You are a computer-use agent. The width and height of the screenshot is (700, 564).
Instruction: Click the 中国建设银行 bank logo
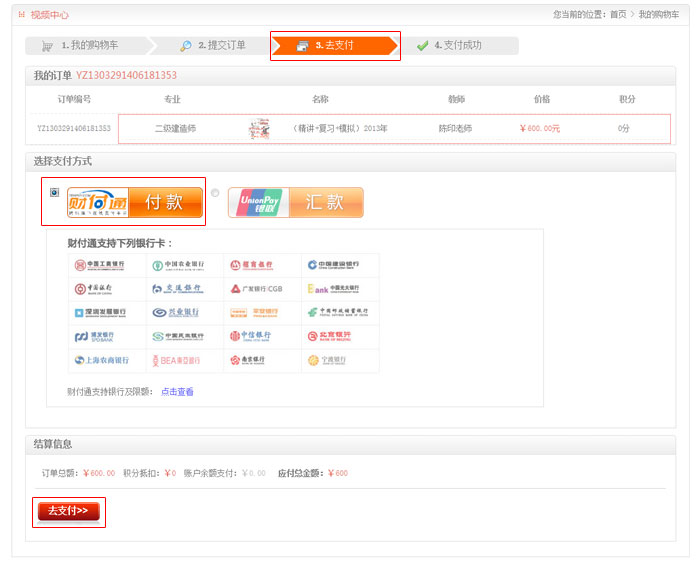tap(333, 265)
